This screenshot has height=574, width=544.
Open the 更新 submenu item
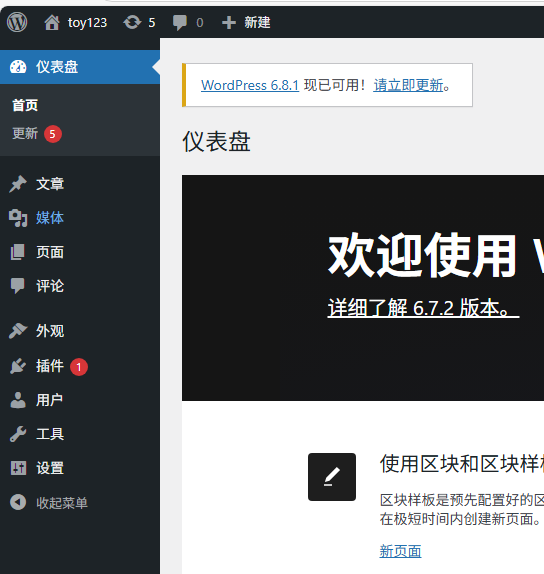point(25,134)
